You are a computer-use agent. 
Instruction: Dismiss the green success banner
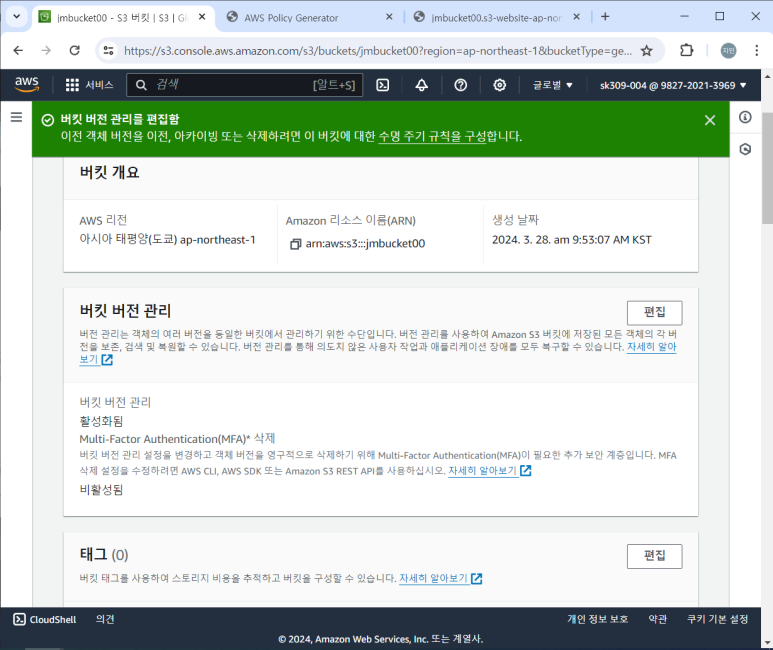coord(710,120)
